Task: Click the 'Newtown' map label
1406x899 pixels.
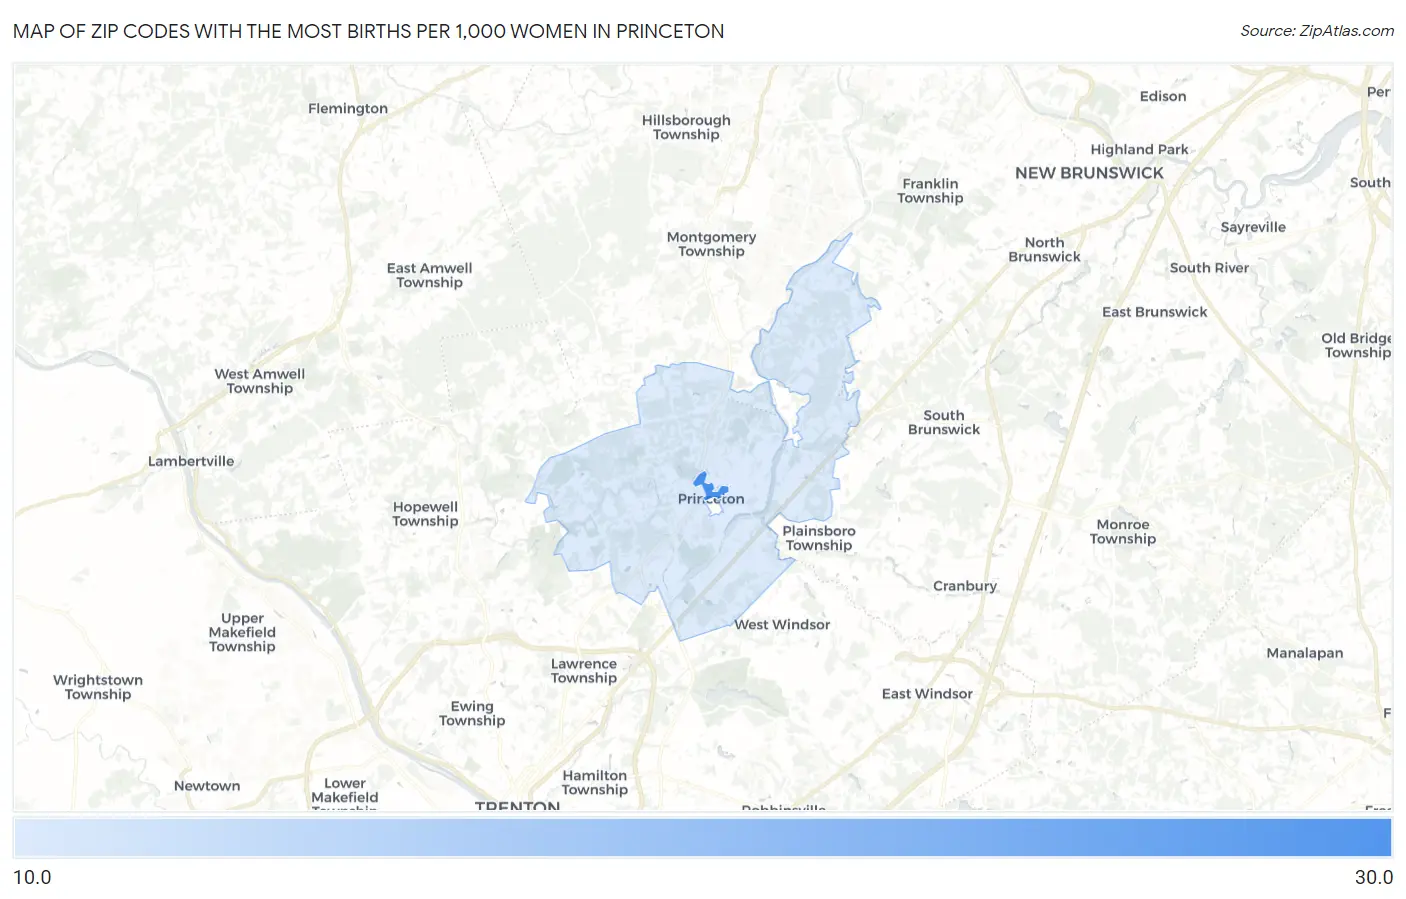Action: pyautogui.click(x=207, y=786)
